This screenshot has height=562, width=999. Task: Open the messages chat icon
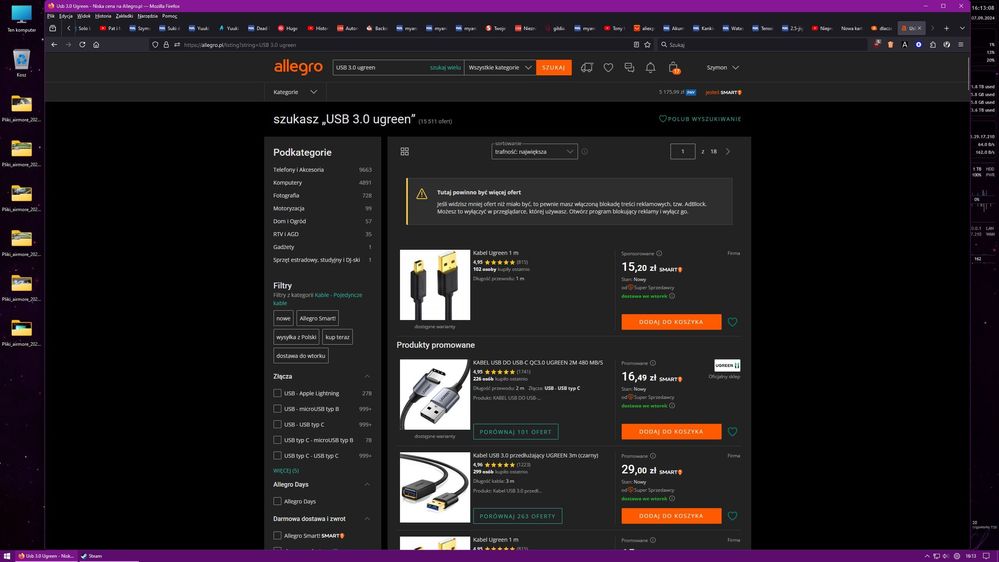point(629,68)
